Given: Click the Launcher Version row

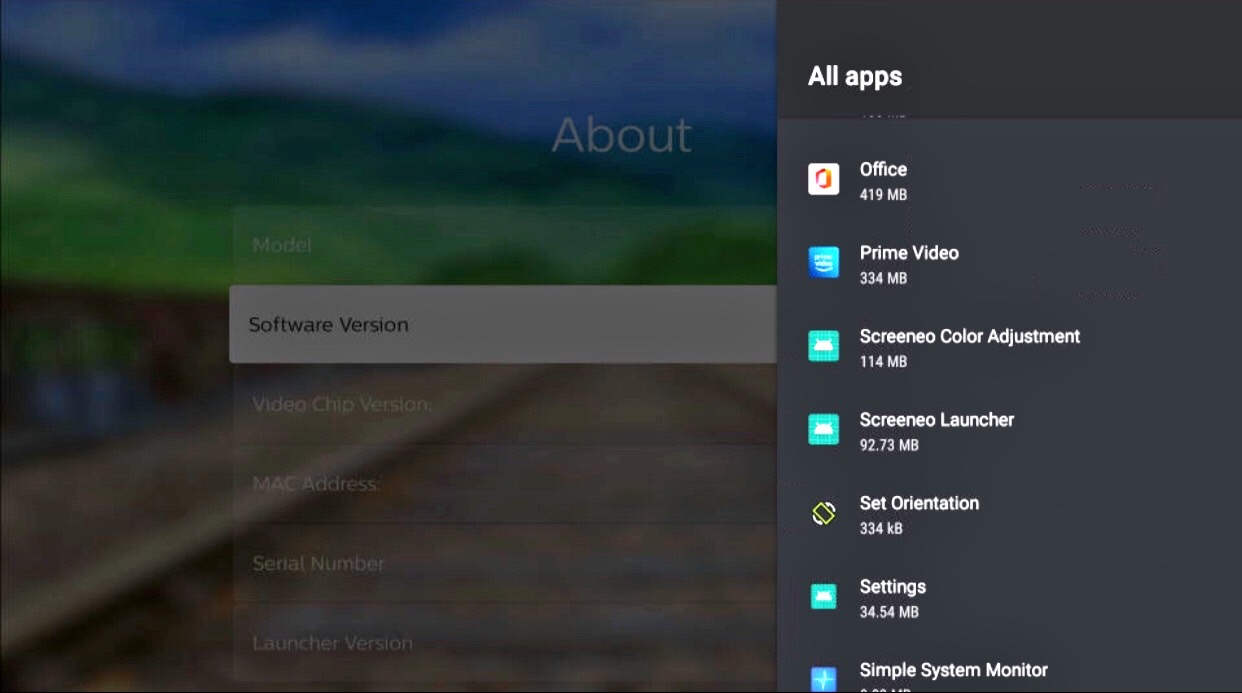Looking at the screenshot, I should pyautogui.click(x=502, y=643).
